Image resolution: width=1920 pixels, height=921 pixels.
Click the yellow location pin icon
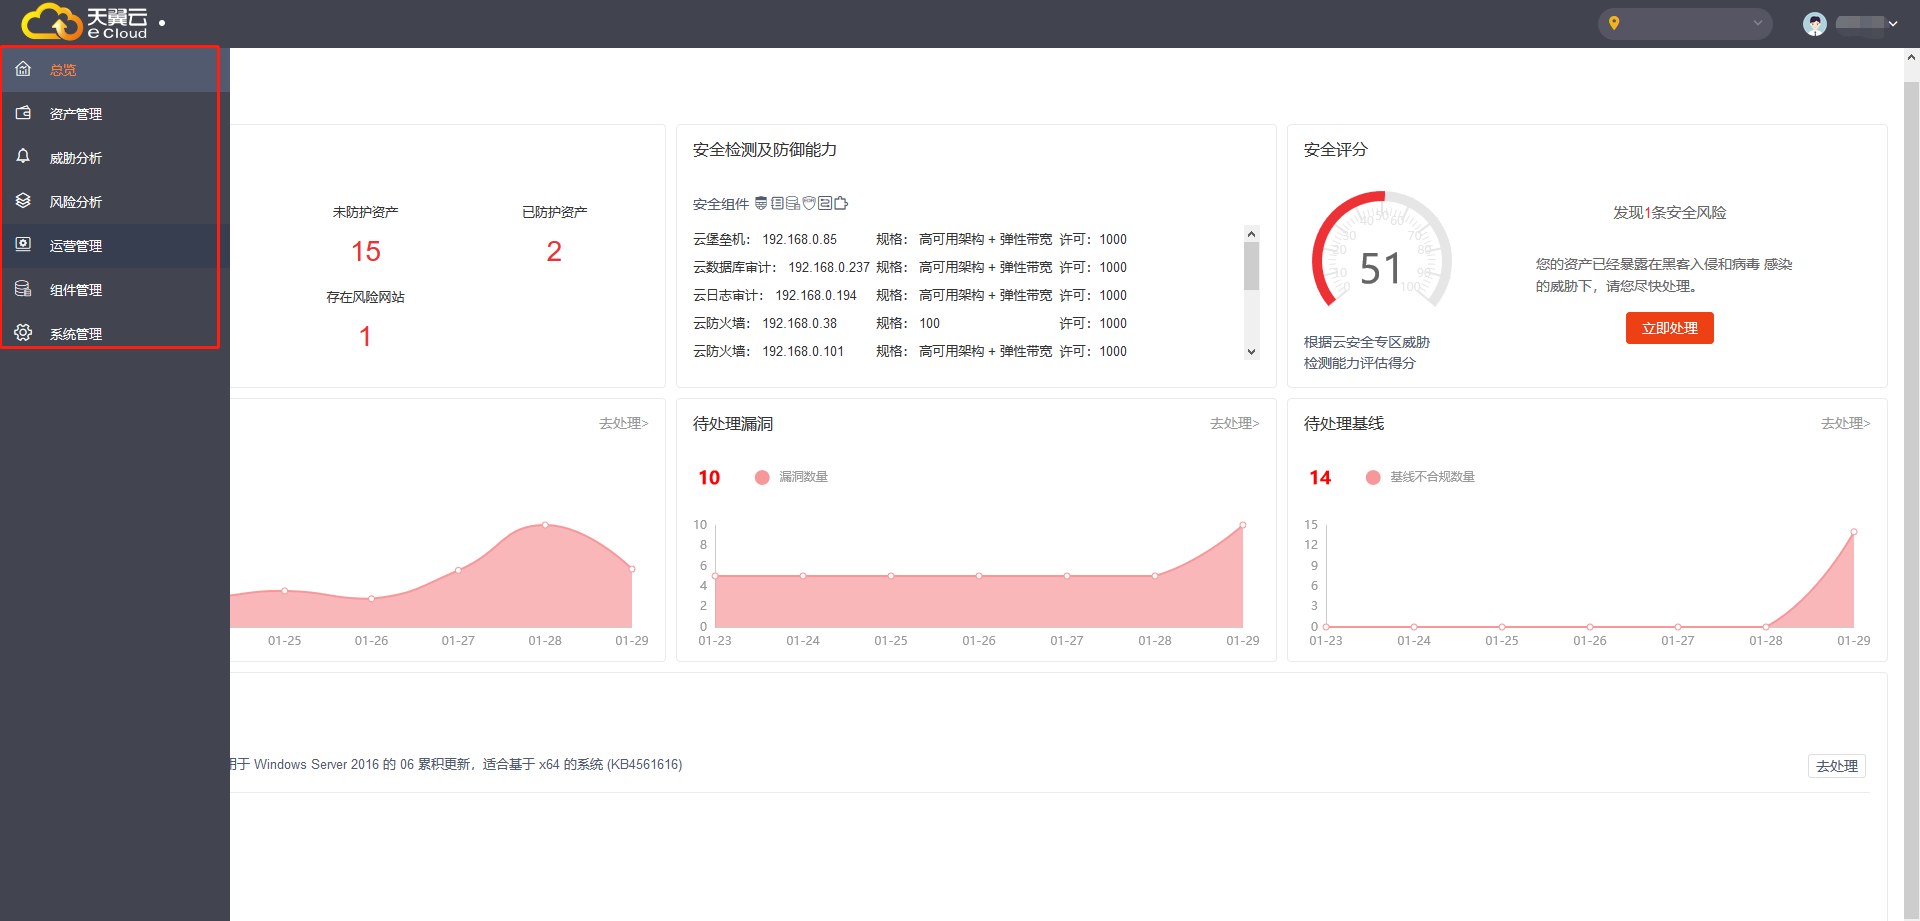pos(1614,23)
